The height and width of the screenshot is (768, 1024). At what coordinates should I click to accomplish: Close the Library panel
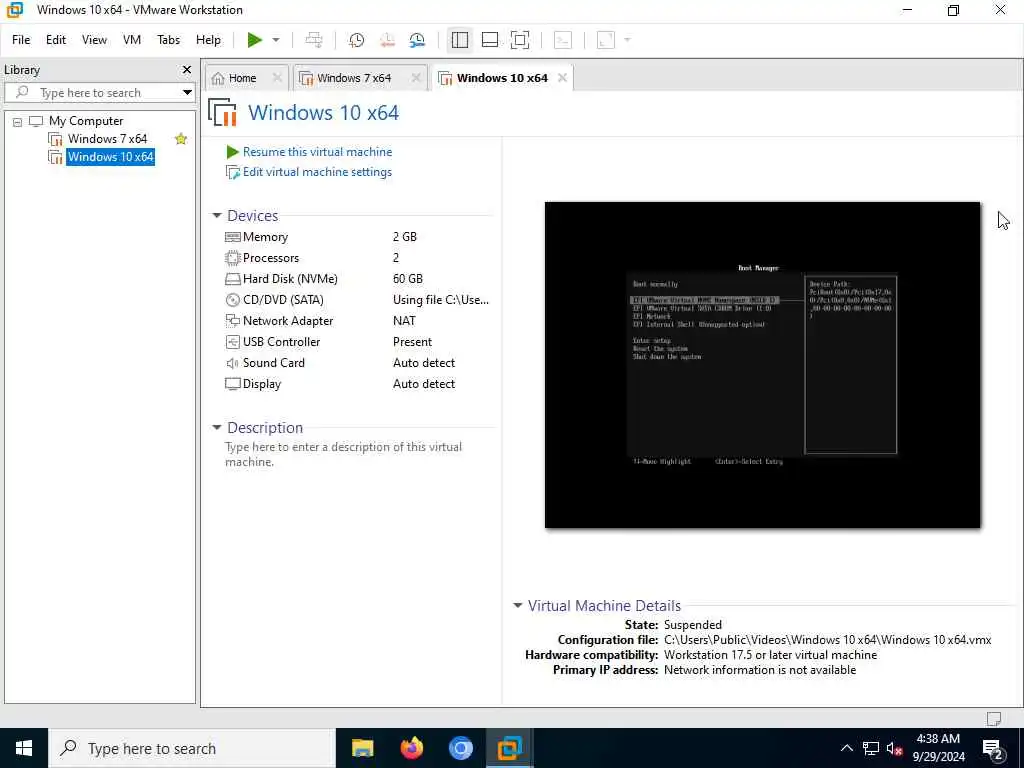point(187,70)
